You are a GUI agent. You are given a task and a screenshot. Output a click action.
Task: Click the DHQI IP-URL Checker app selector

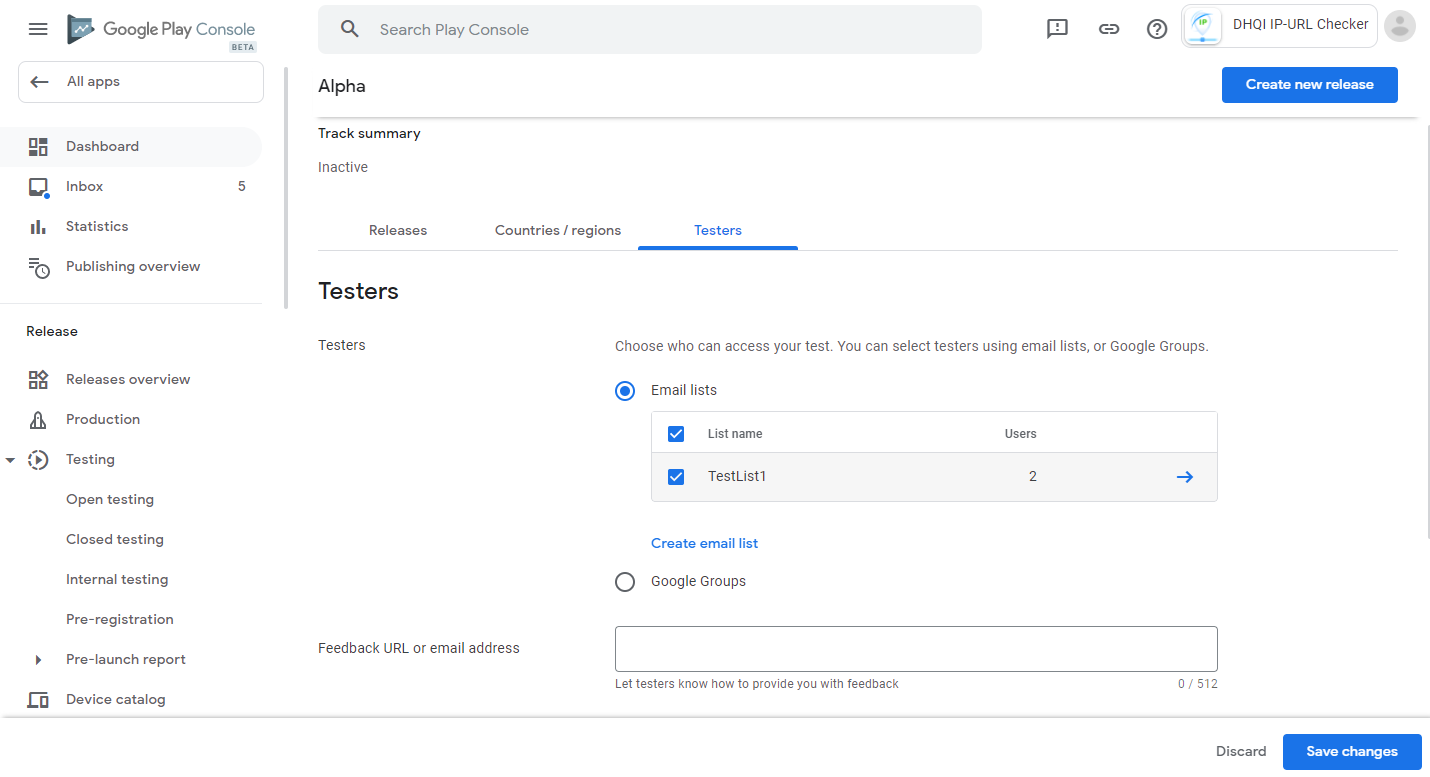1280,26
